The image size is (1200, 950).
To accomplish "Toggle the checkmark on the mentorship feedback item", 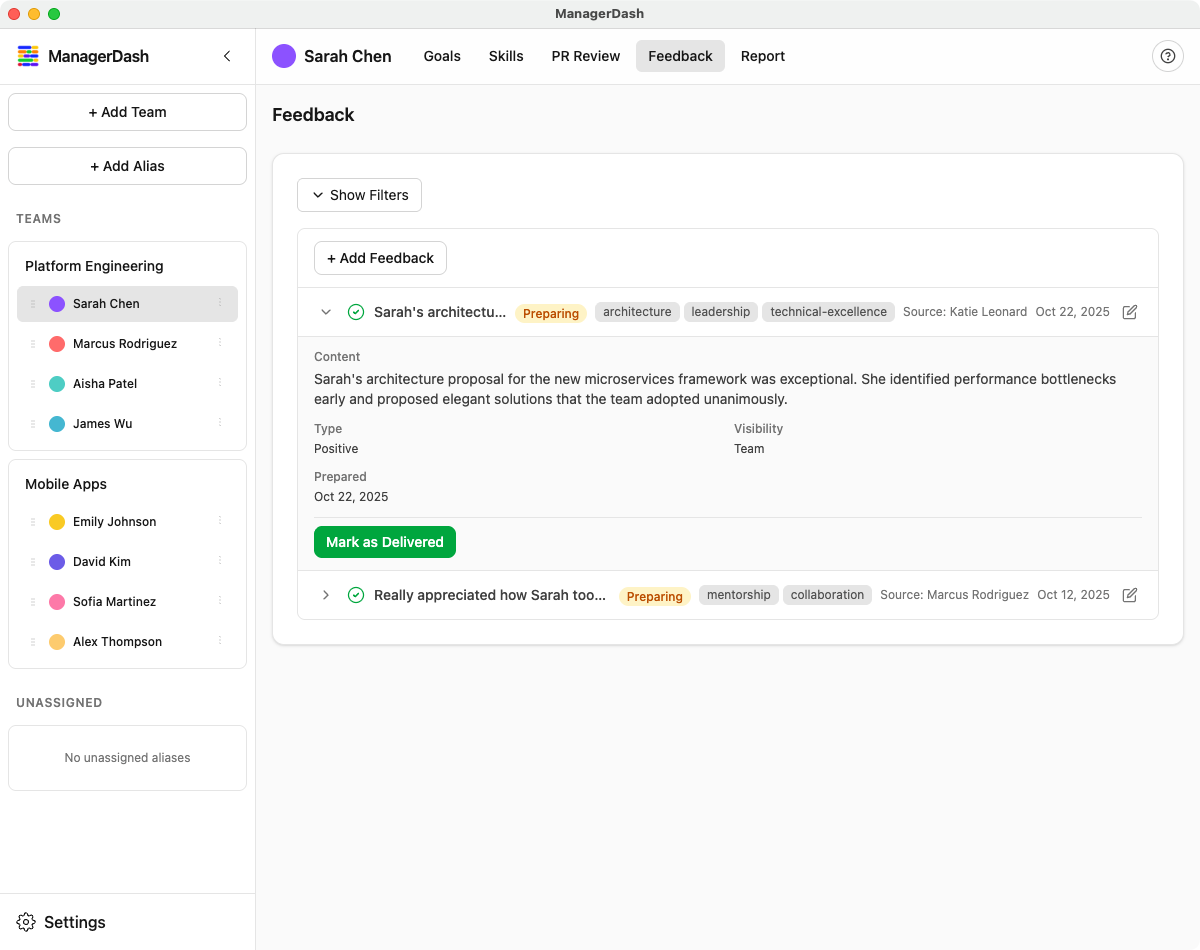I will click(356, 594).
